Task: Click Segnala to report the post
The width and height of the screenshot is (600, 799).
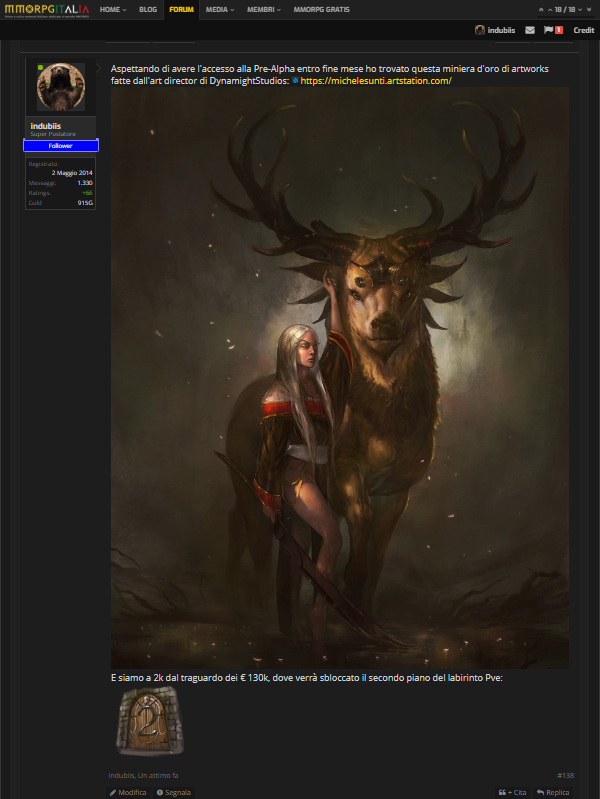Action: pyautogui.click(x=174, y=792)
